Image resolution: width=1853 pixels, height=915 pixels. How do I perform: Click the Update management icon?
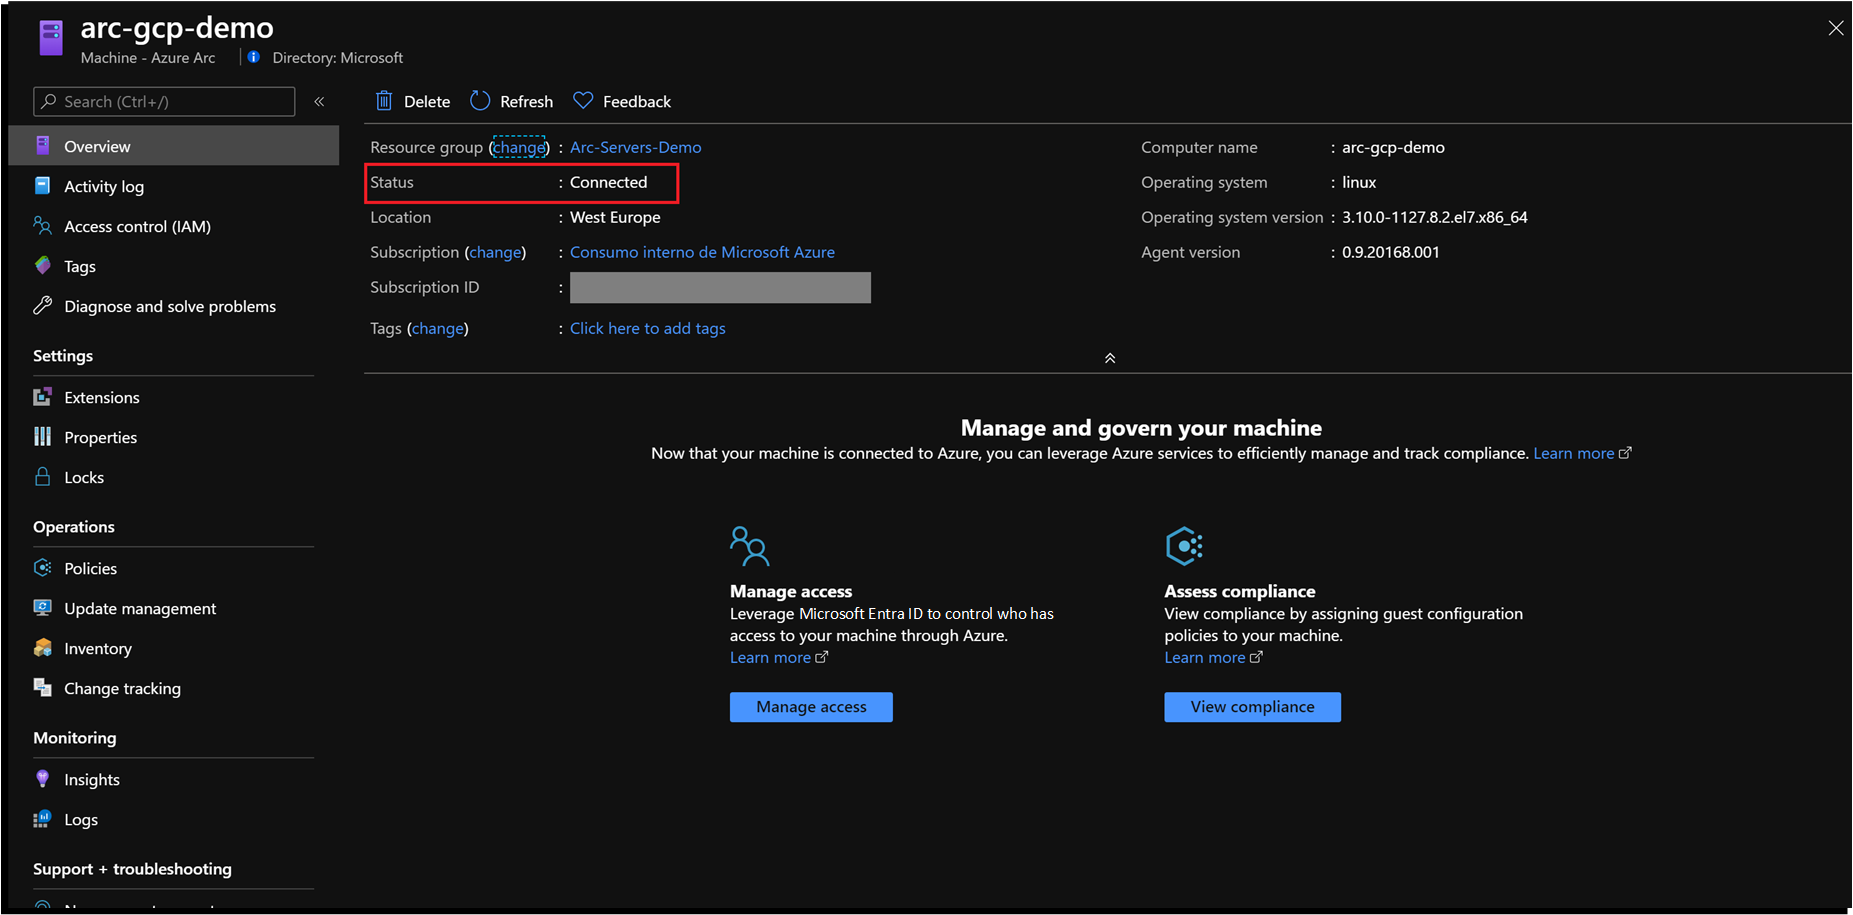[x=43, y=608]
